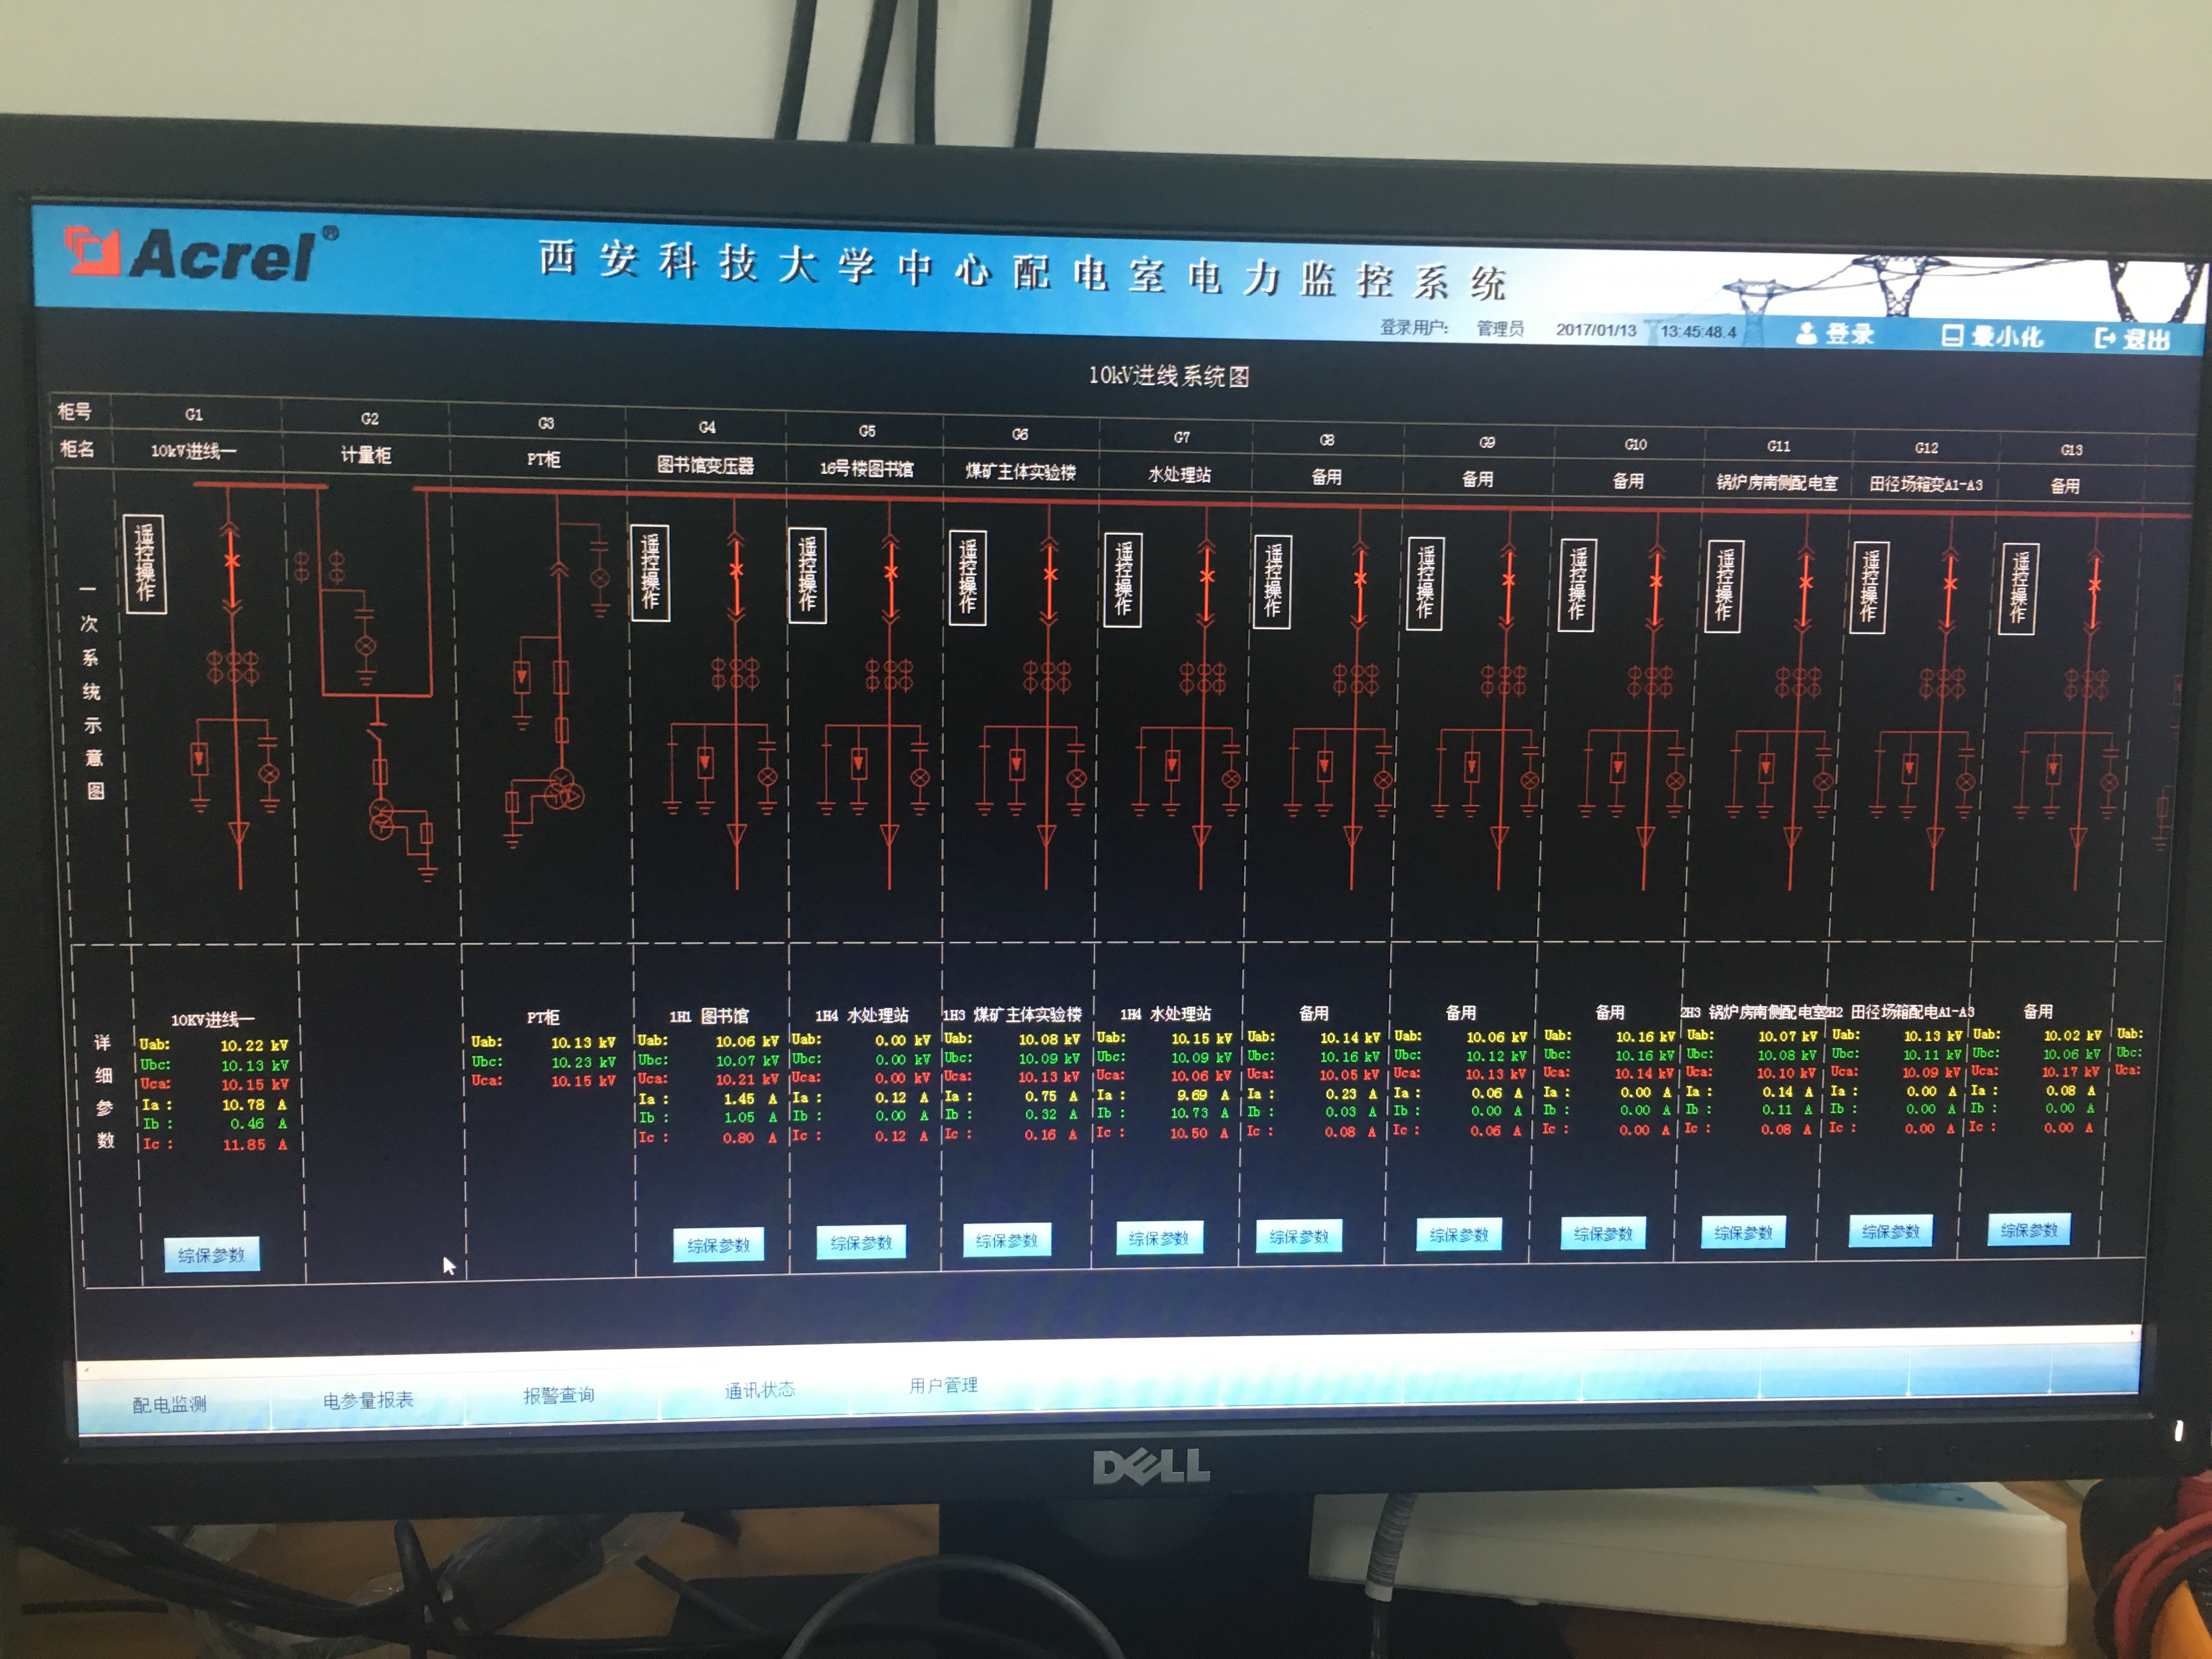Viewport: 2212px width, 1659px height.
Task: Open the 用户管理 menu tab
Action: coord(943,1385)
